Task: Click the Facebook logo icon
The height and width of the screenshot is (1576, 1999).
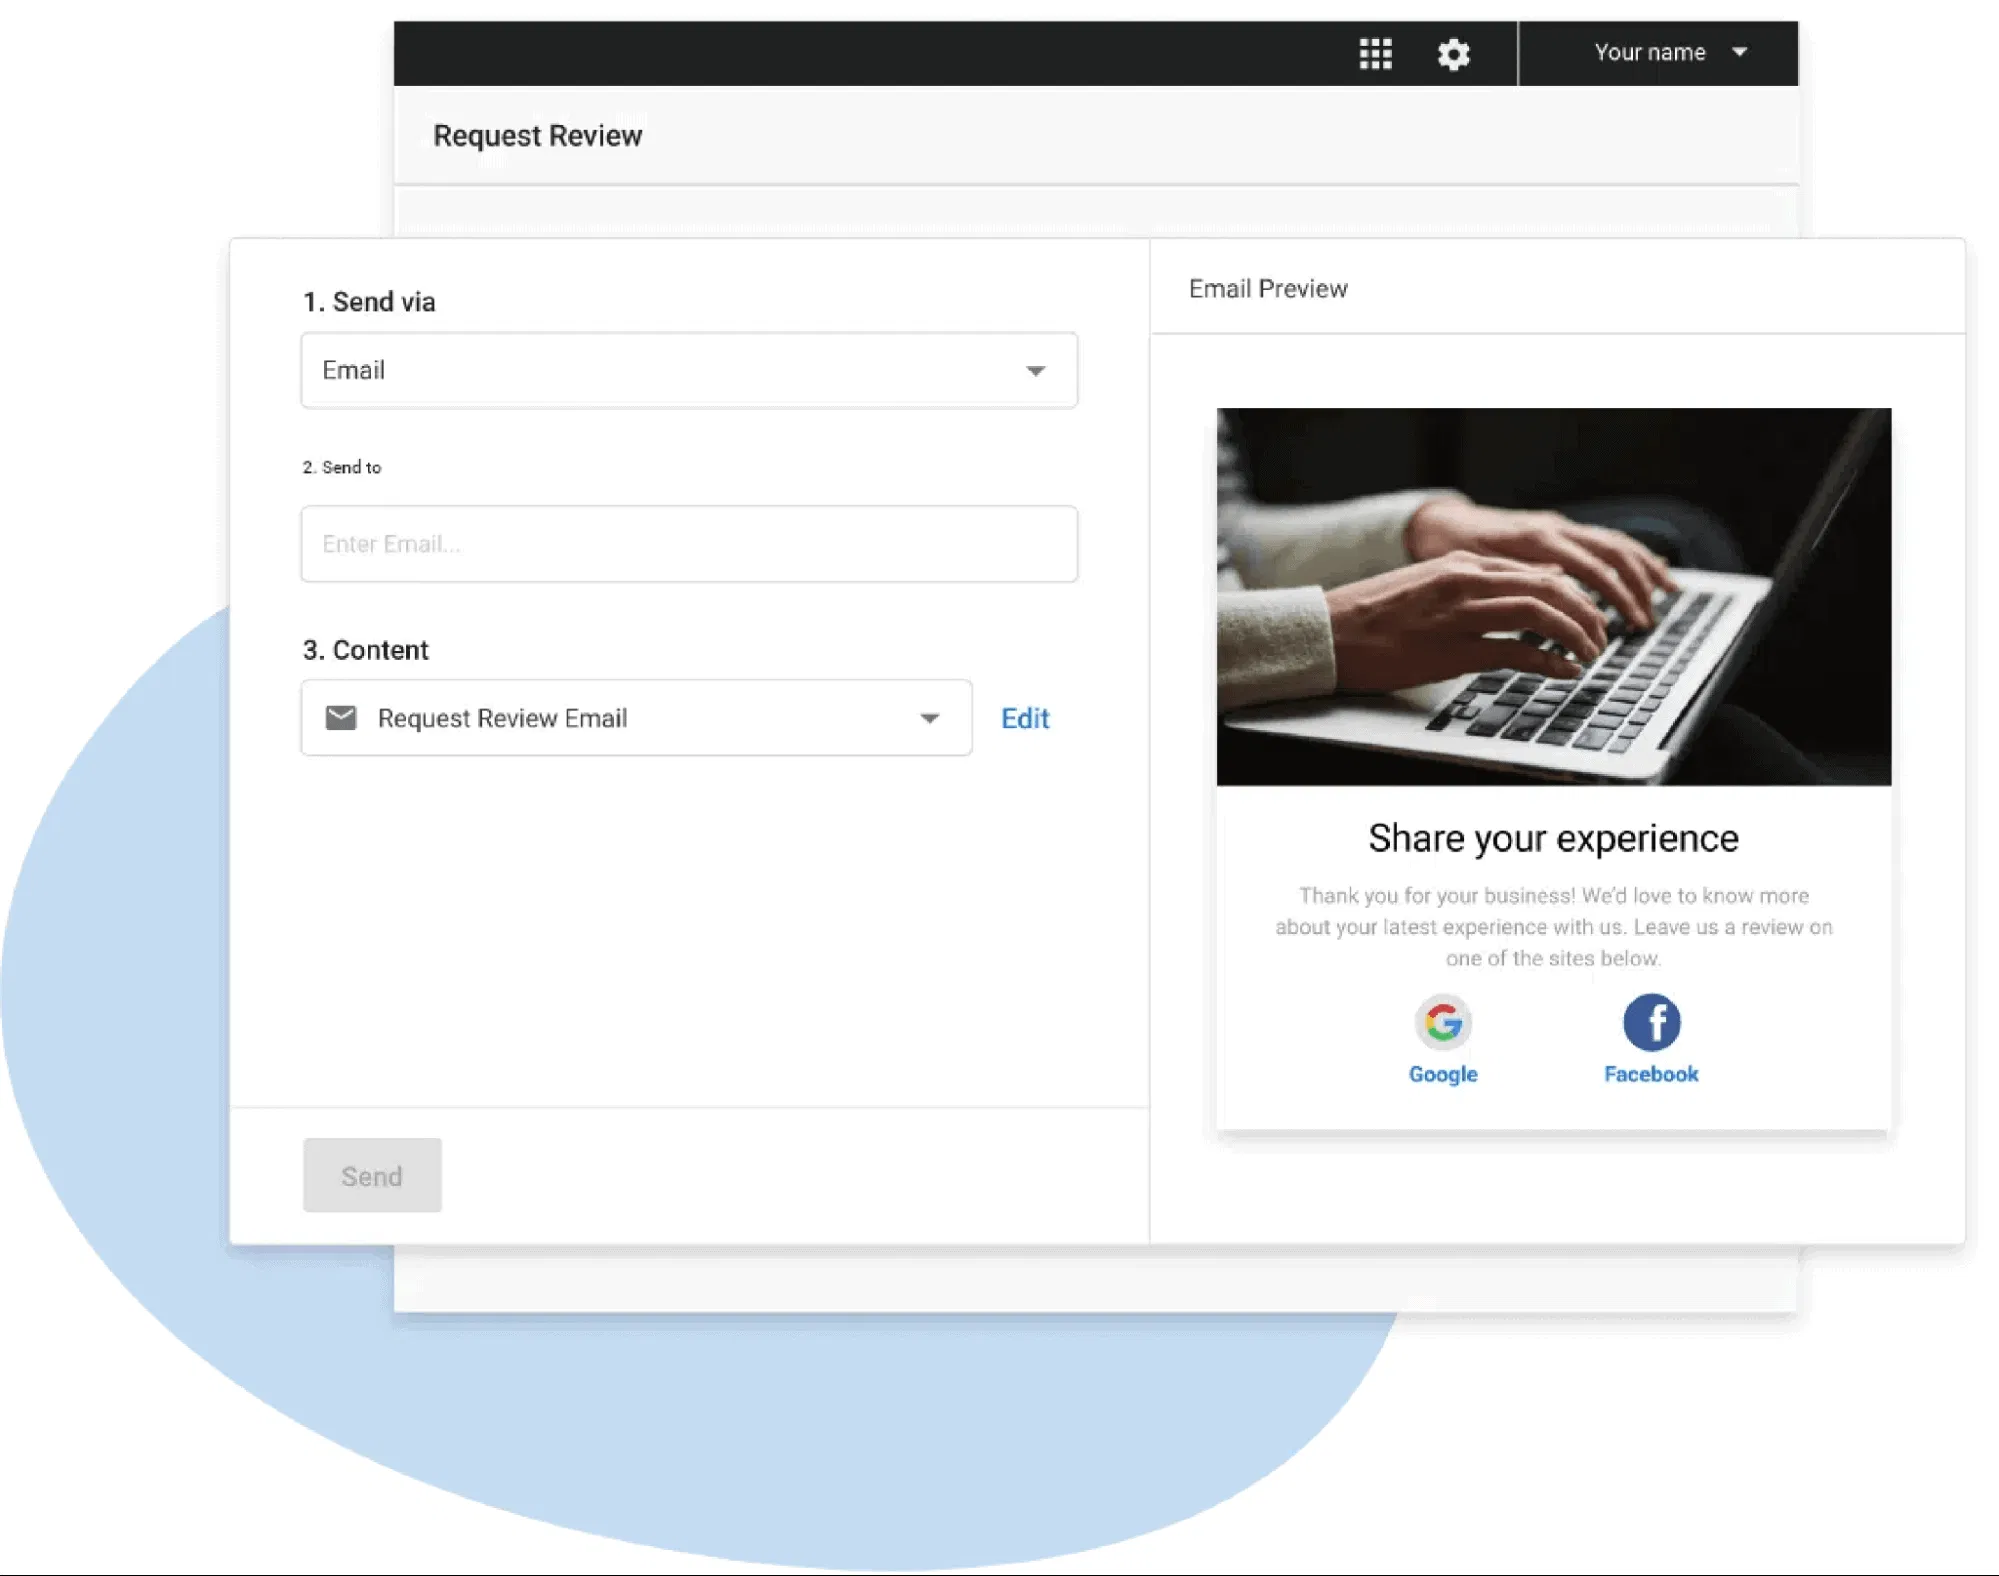Action: click(1651, 1022)
